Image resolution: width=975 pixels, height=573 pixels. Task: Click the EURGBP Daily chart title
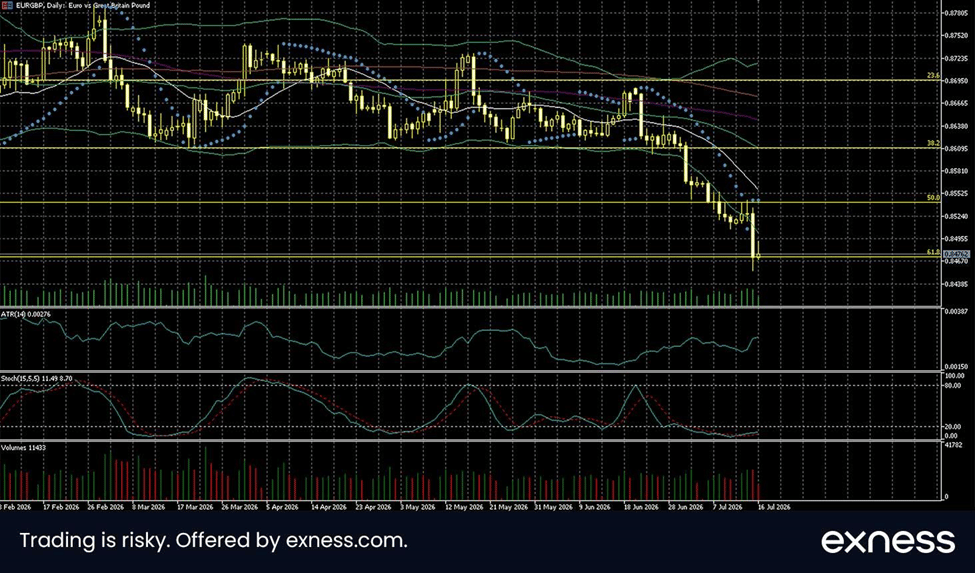coord(80,5)
